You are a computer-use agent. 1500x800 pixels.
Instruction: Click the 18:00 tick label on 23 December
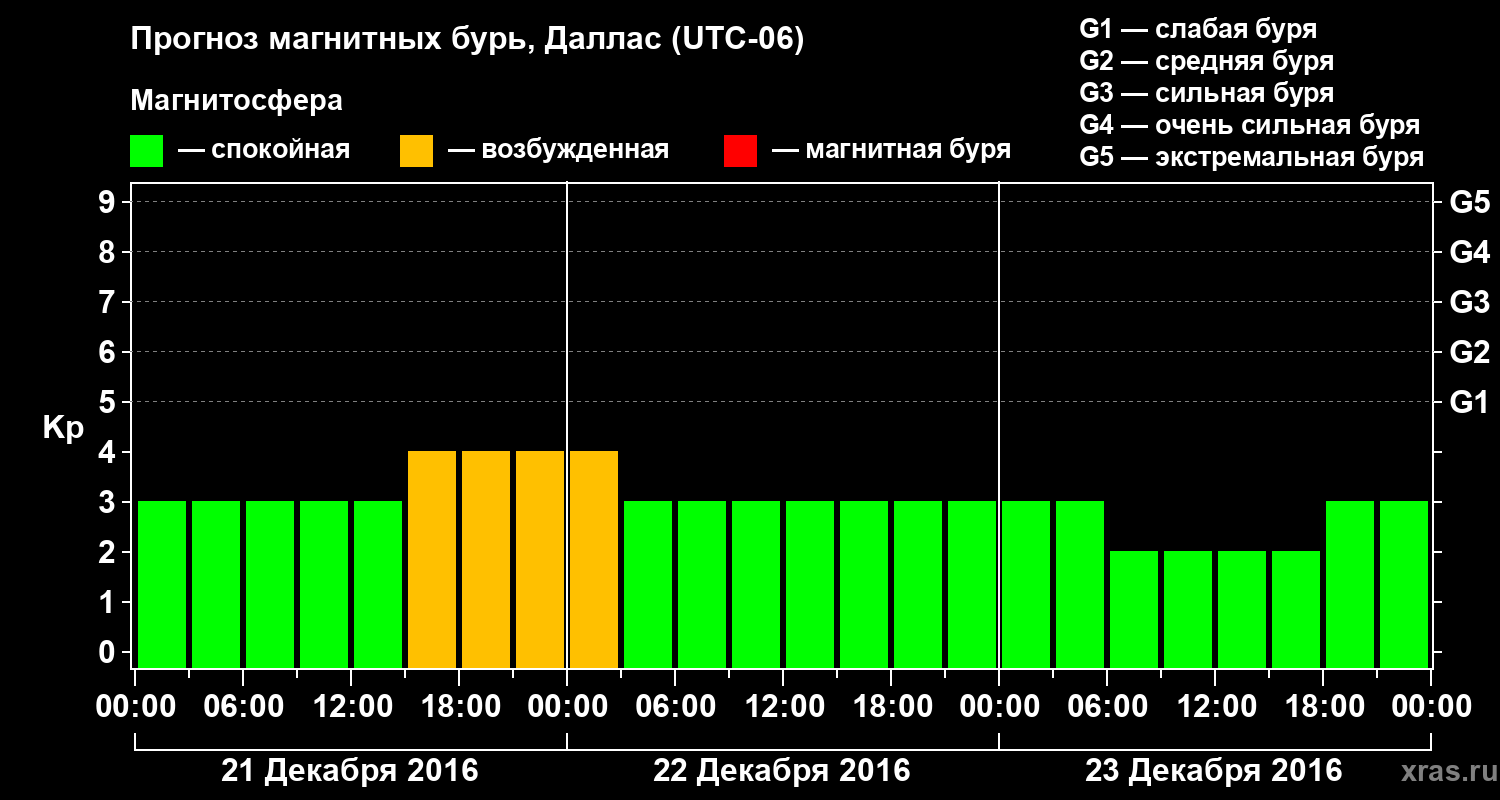click(1322, 707)
